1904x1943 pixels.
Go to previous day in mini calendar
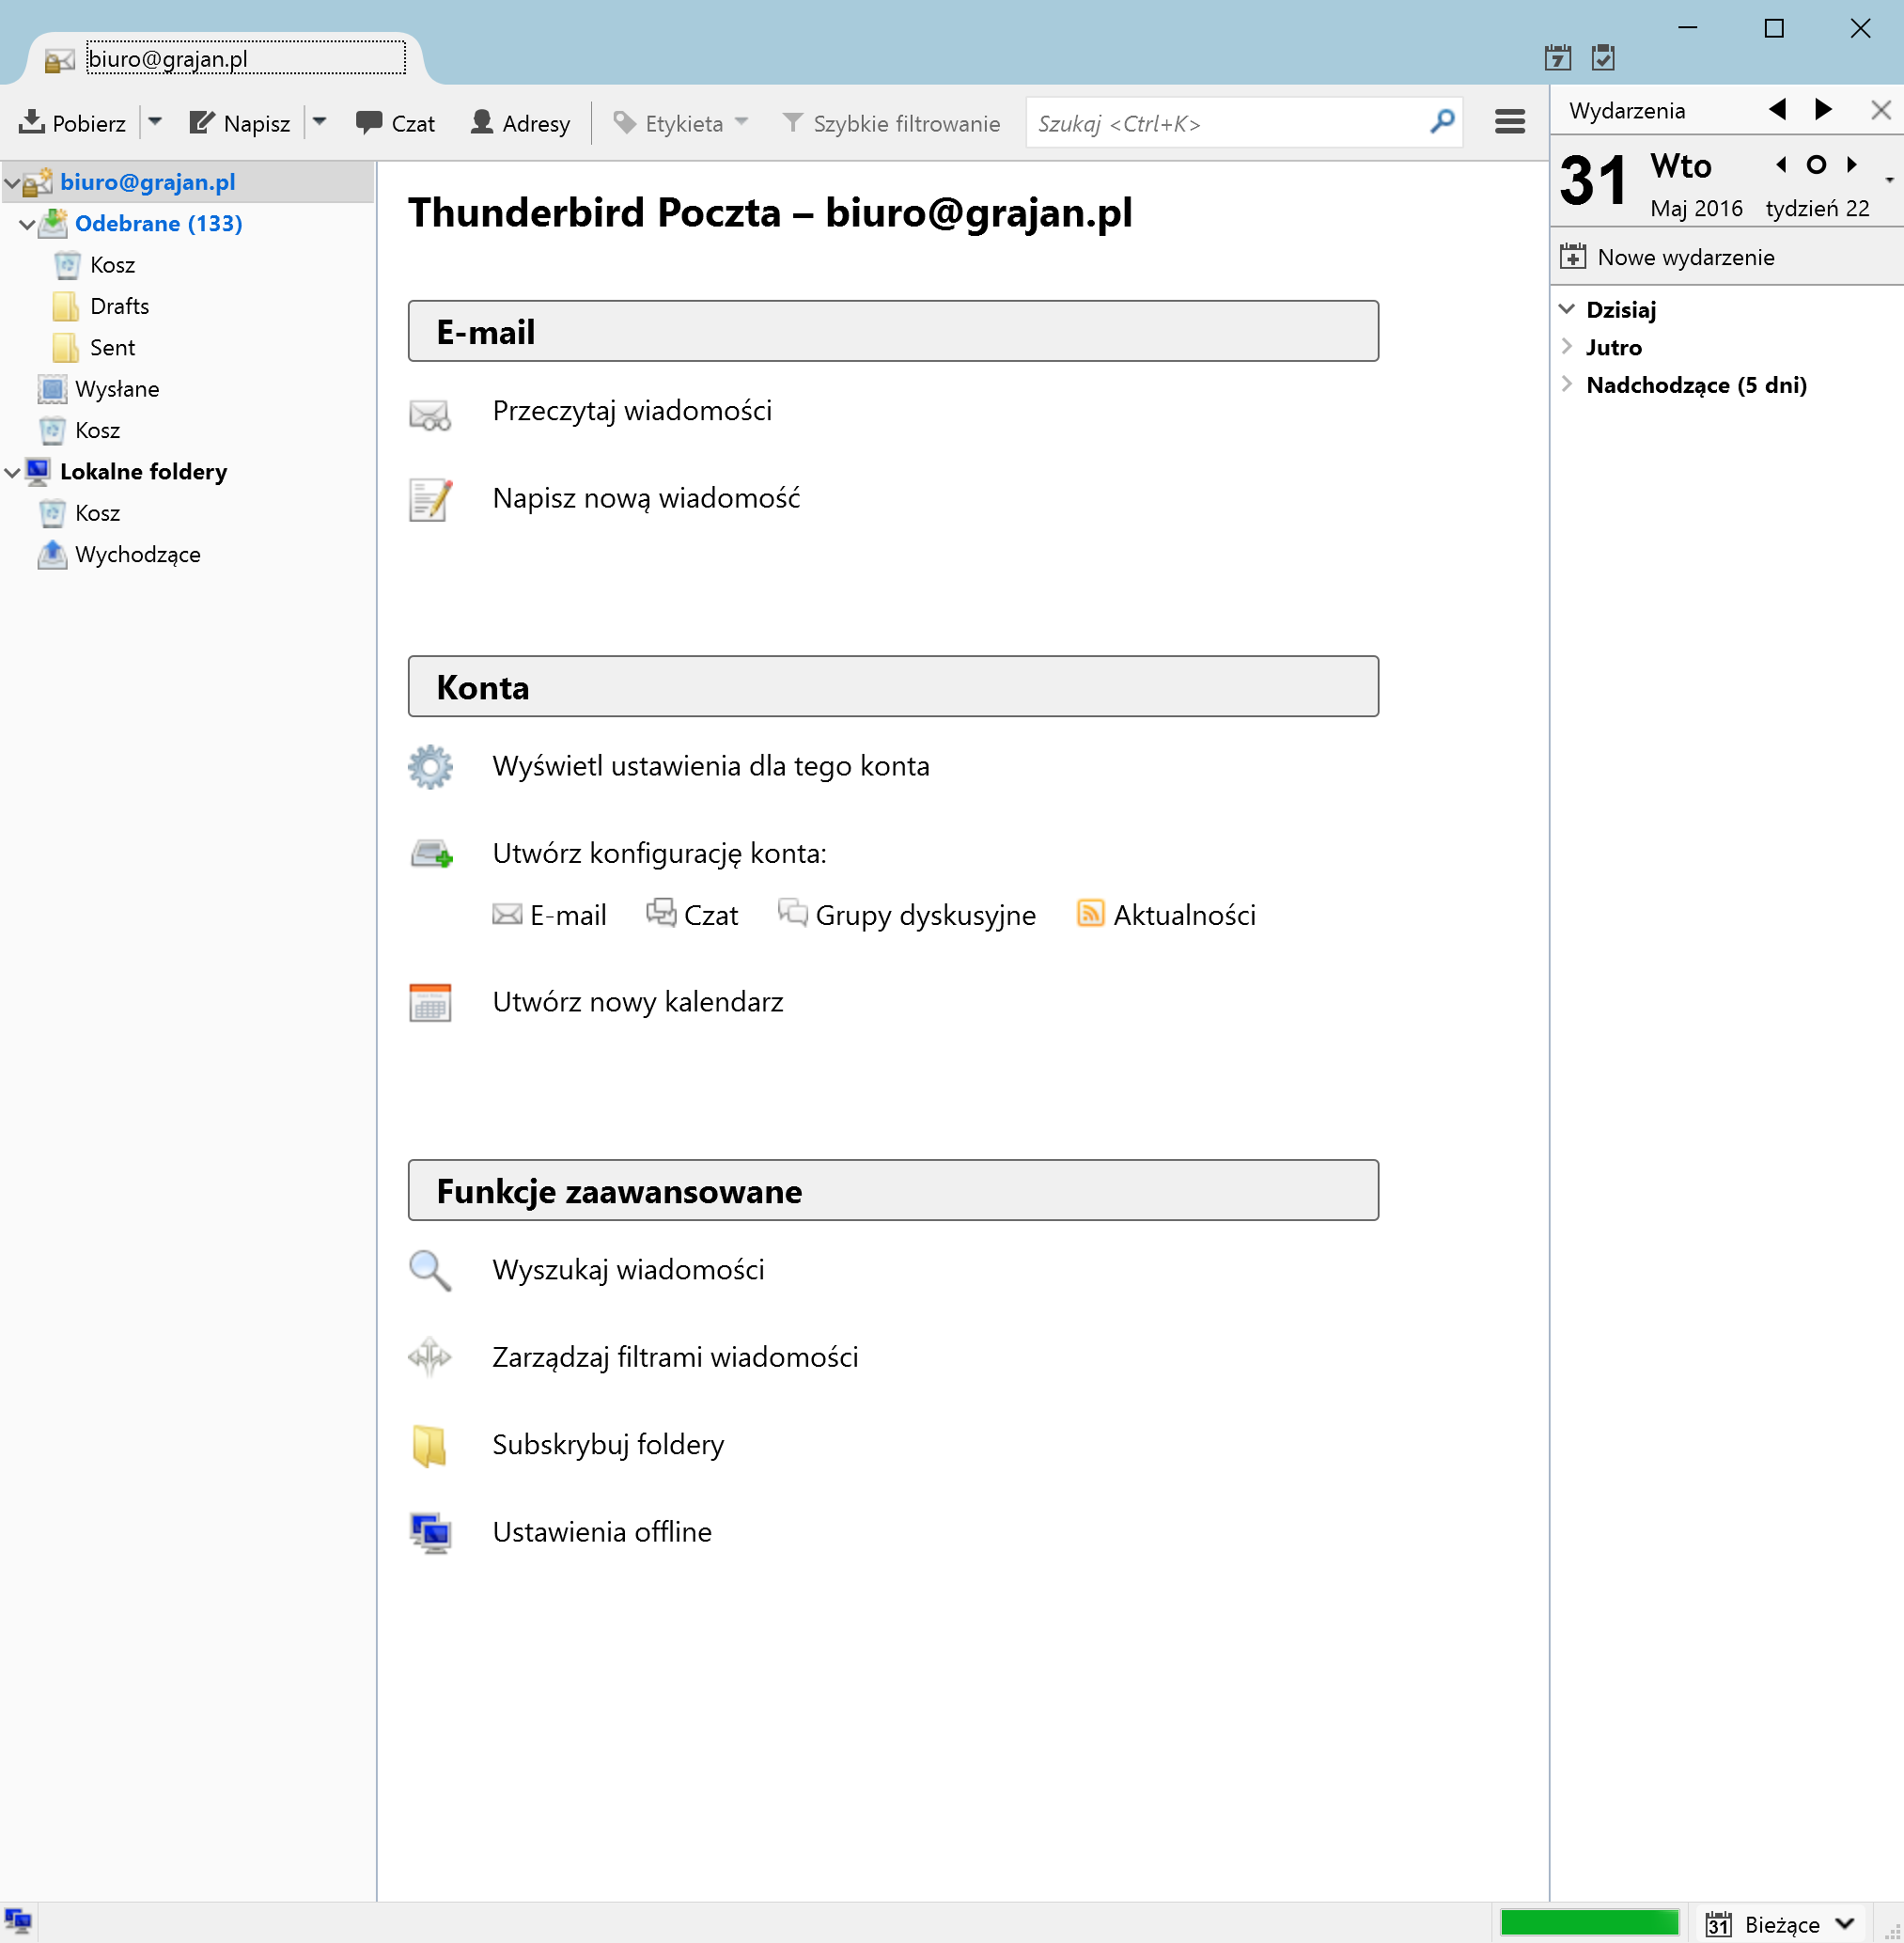[x=1781, y=164]
